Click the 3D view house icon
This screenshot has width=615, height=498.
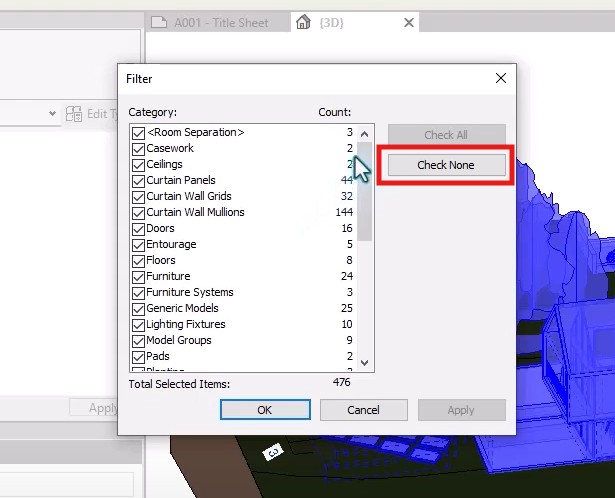[x=304, y=22]
